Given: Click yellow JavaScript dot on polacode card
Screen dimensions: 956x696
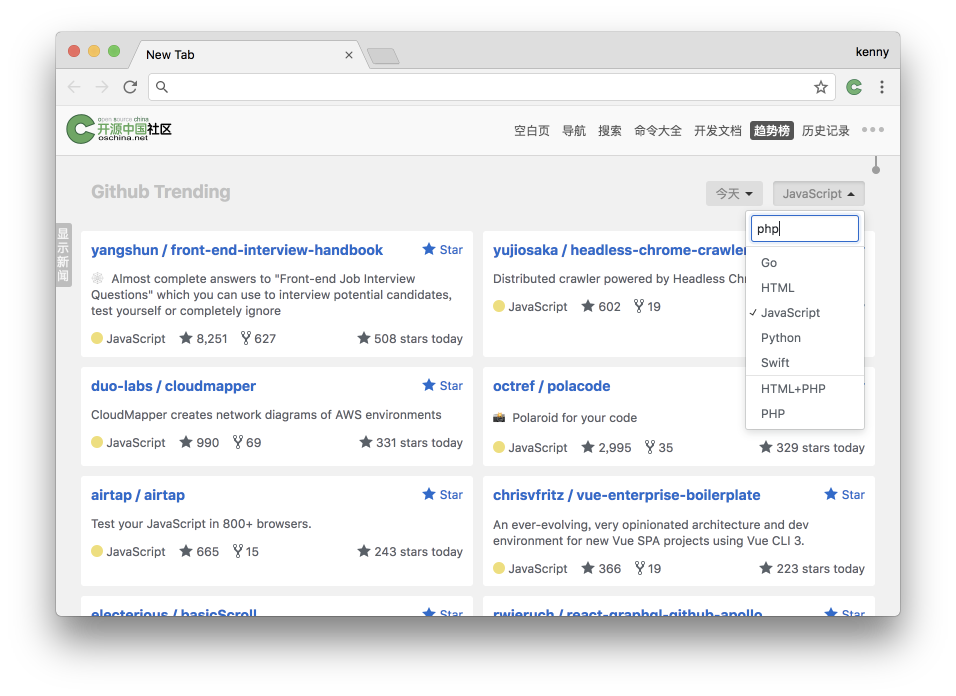Looking at the screenshot, I should 499,447.
